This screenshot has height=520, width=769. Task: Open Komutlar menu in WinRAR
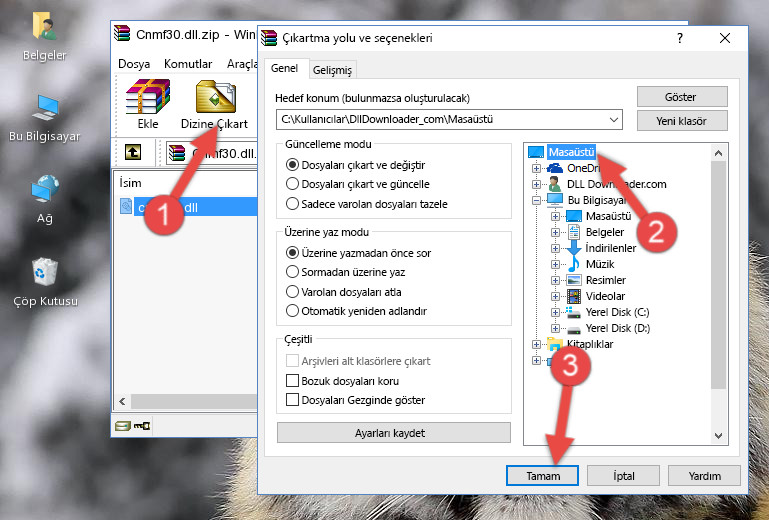click(x=188, y=64)
